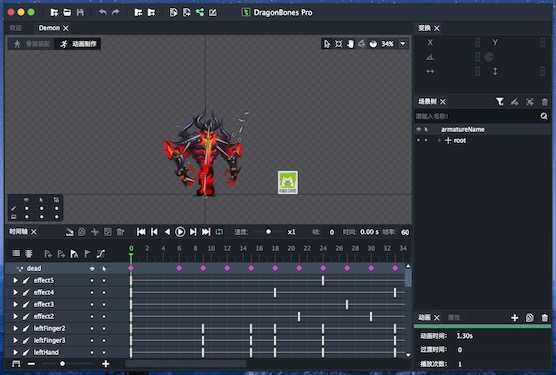Click the curve editor icon in timeline tools
This screenshot has height=375, width=556.
[101, 253]
